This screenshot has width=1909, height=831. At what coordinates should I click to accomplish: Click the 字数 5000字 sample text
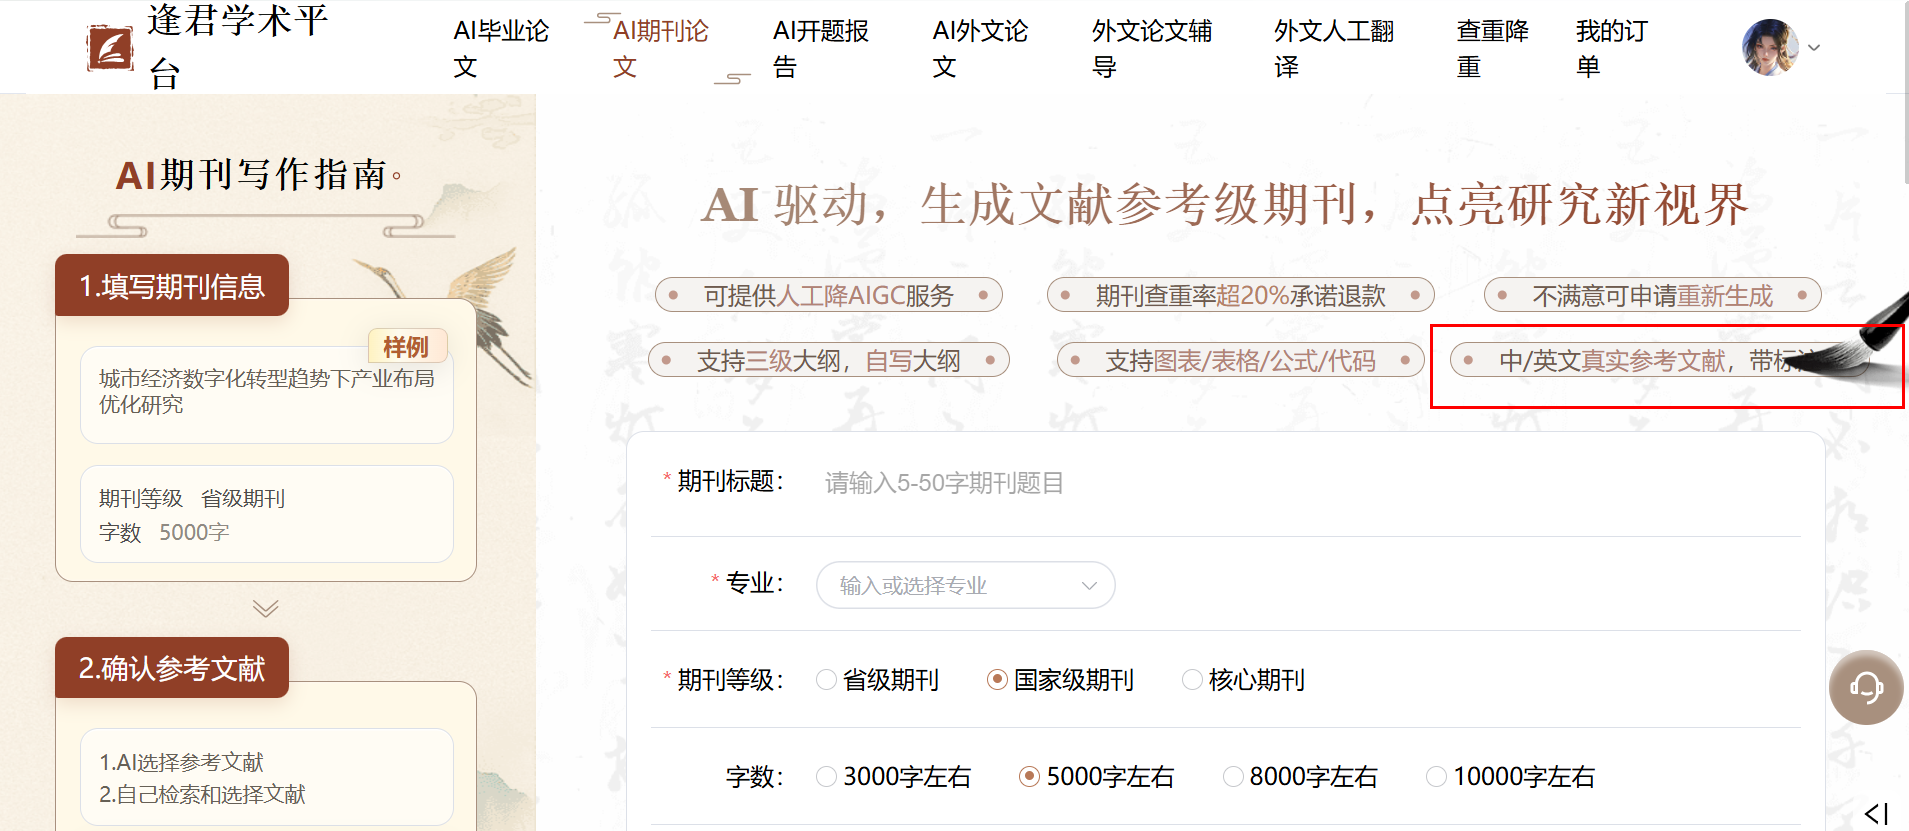[x=164, y=532]
